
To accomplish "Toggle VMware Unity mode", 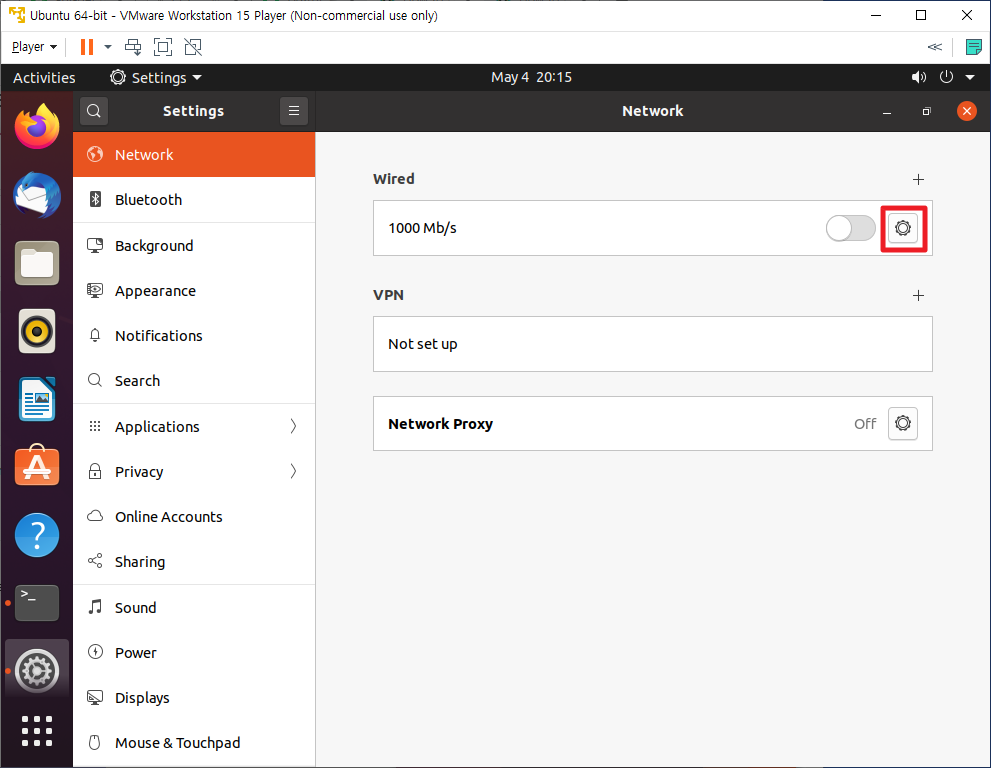I will point(193,47).
